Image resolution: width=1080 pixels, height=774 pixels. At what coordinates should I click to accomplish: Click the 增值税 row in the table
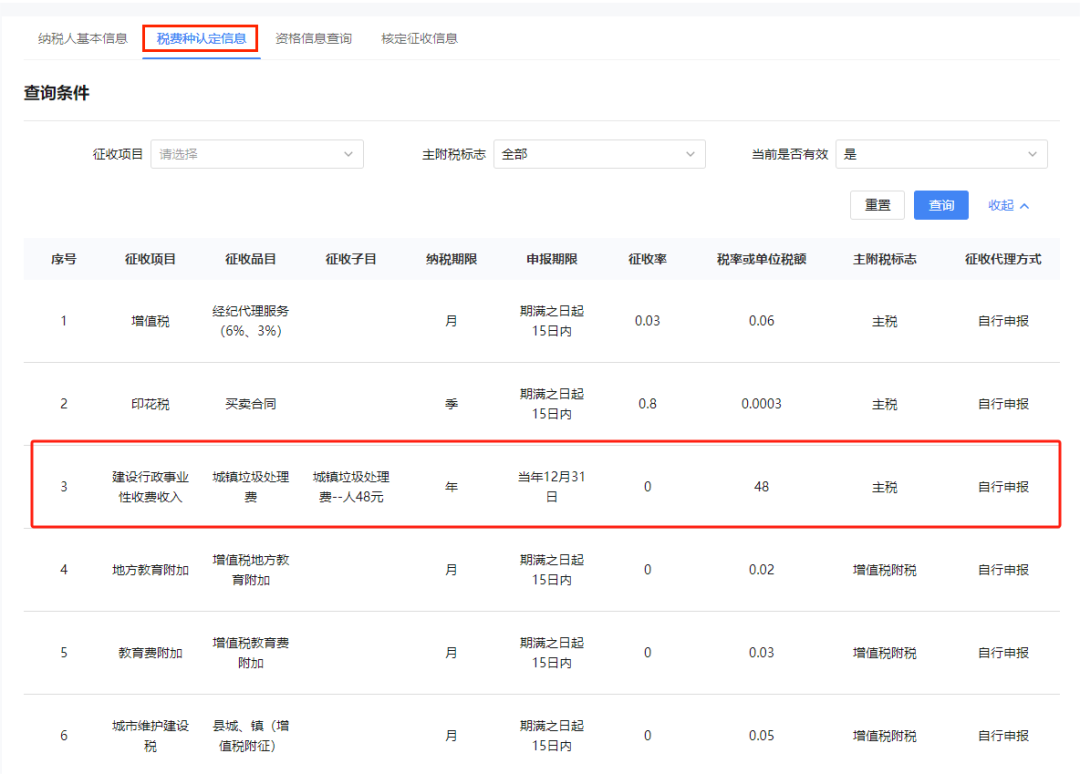coord(540,321)
